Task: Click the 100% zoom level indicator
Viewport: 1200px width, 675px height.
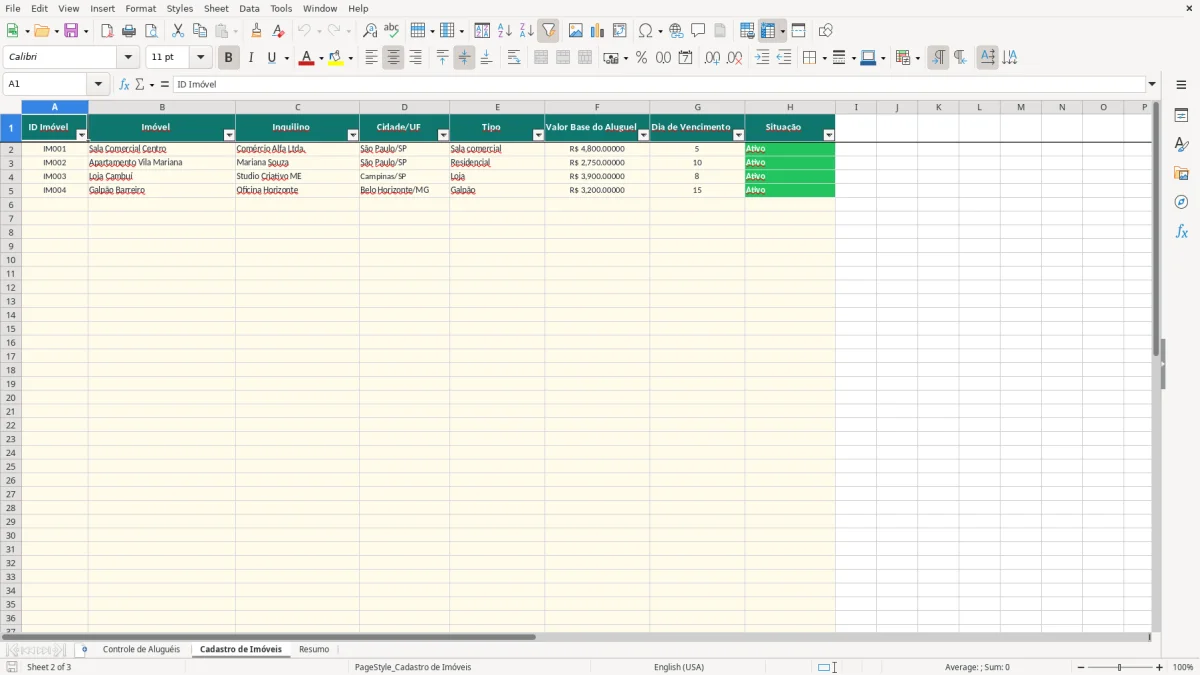Action: (1183, 667)
